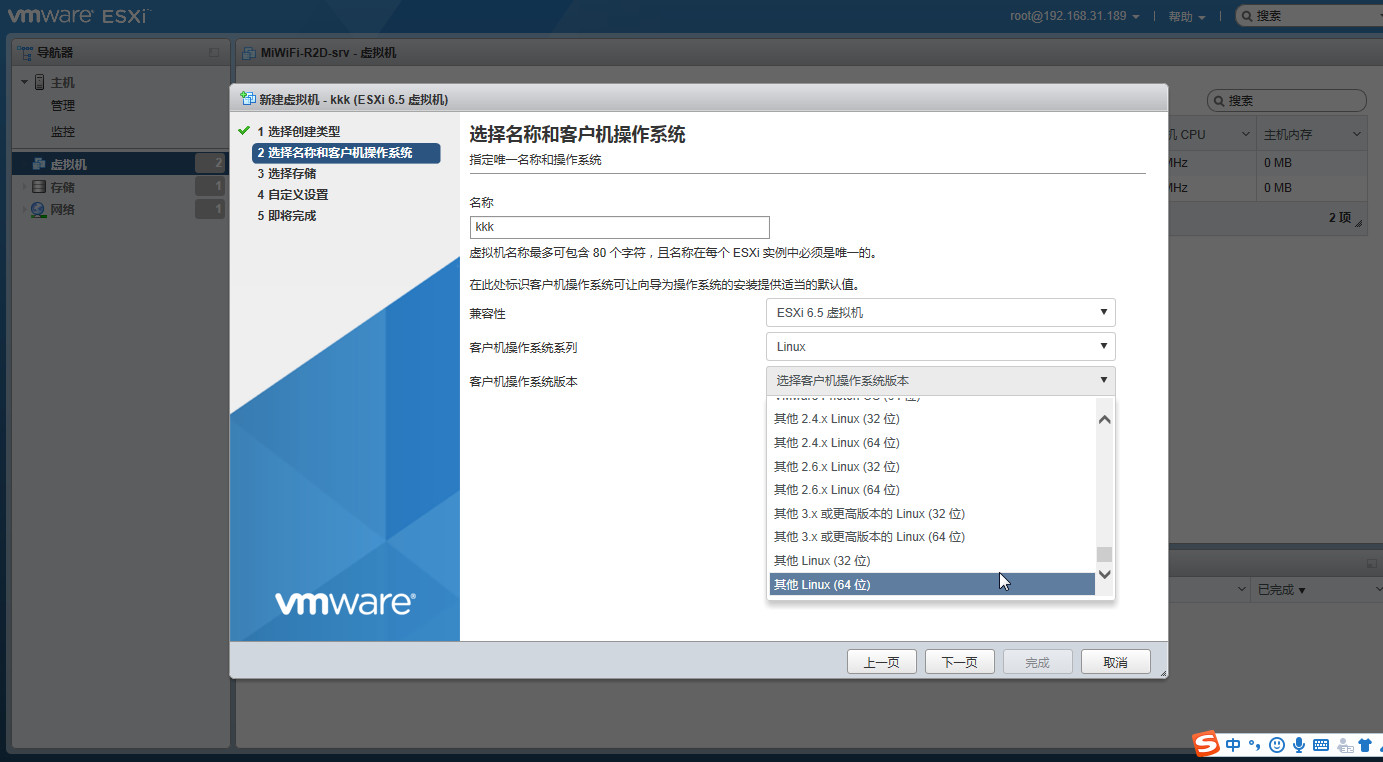Toggle Chinese/English input mode indicator

tap(1233, 745)
